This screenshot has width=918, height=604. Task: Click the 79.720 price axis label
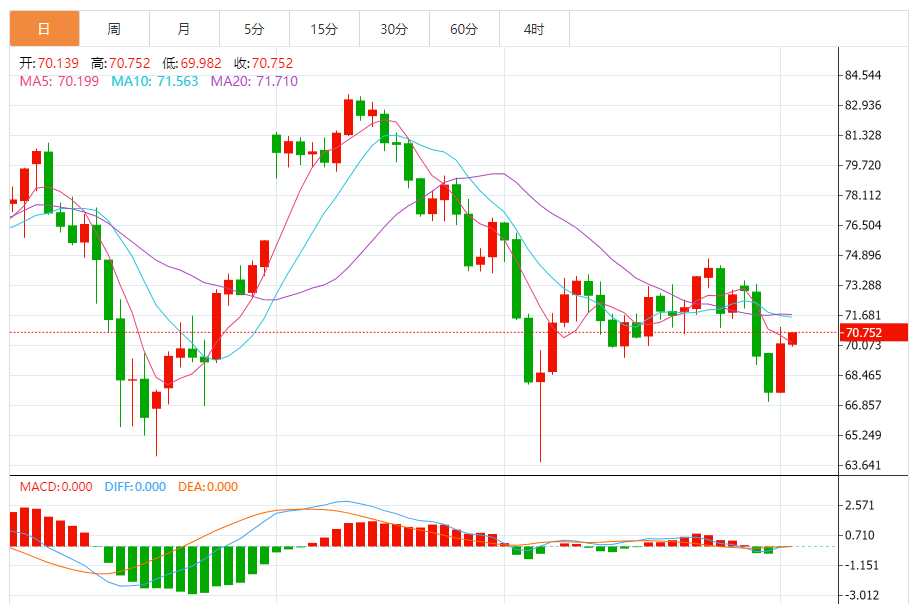(862, 165)
